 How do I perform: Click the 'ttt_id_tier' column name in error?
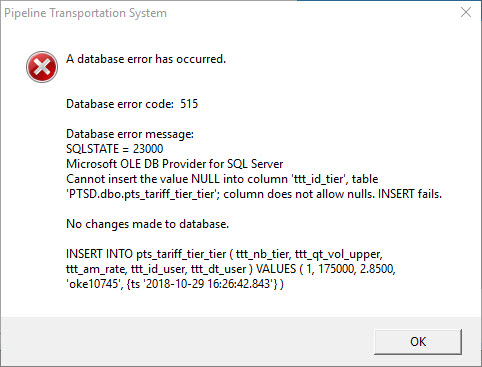318,179
